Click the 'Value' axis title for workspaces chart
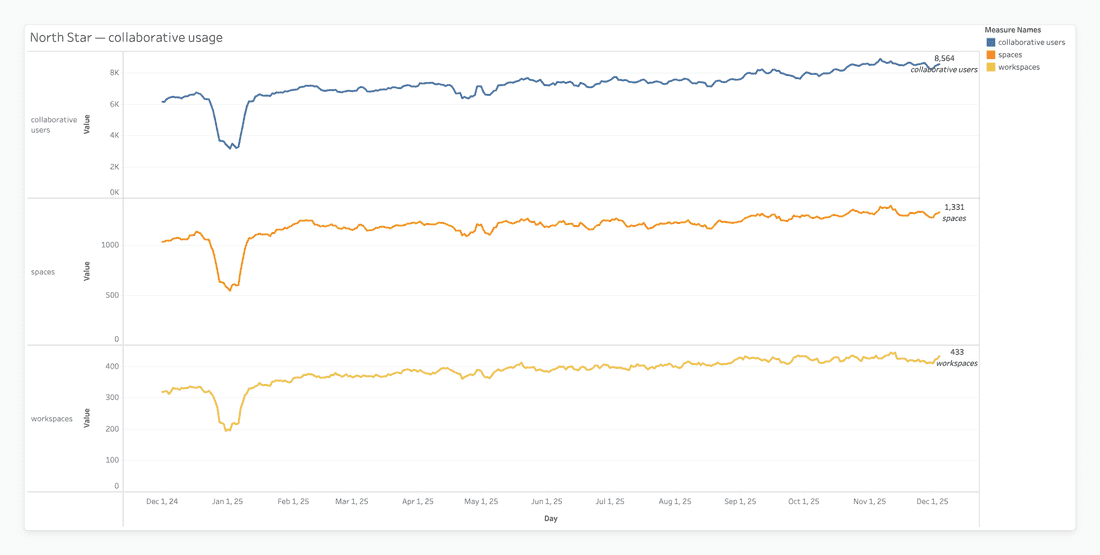 [87, 418]
